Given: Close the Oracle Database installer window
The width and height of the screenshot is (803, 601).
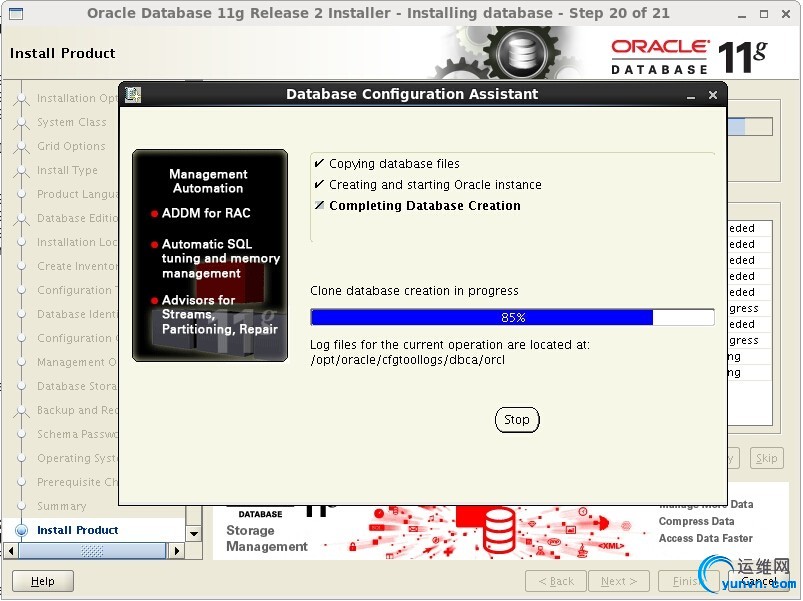Looking at the screenshot, I should point(786,14).
